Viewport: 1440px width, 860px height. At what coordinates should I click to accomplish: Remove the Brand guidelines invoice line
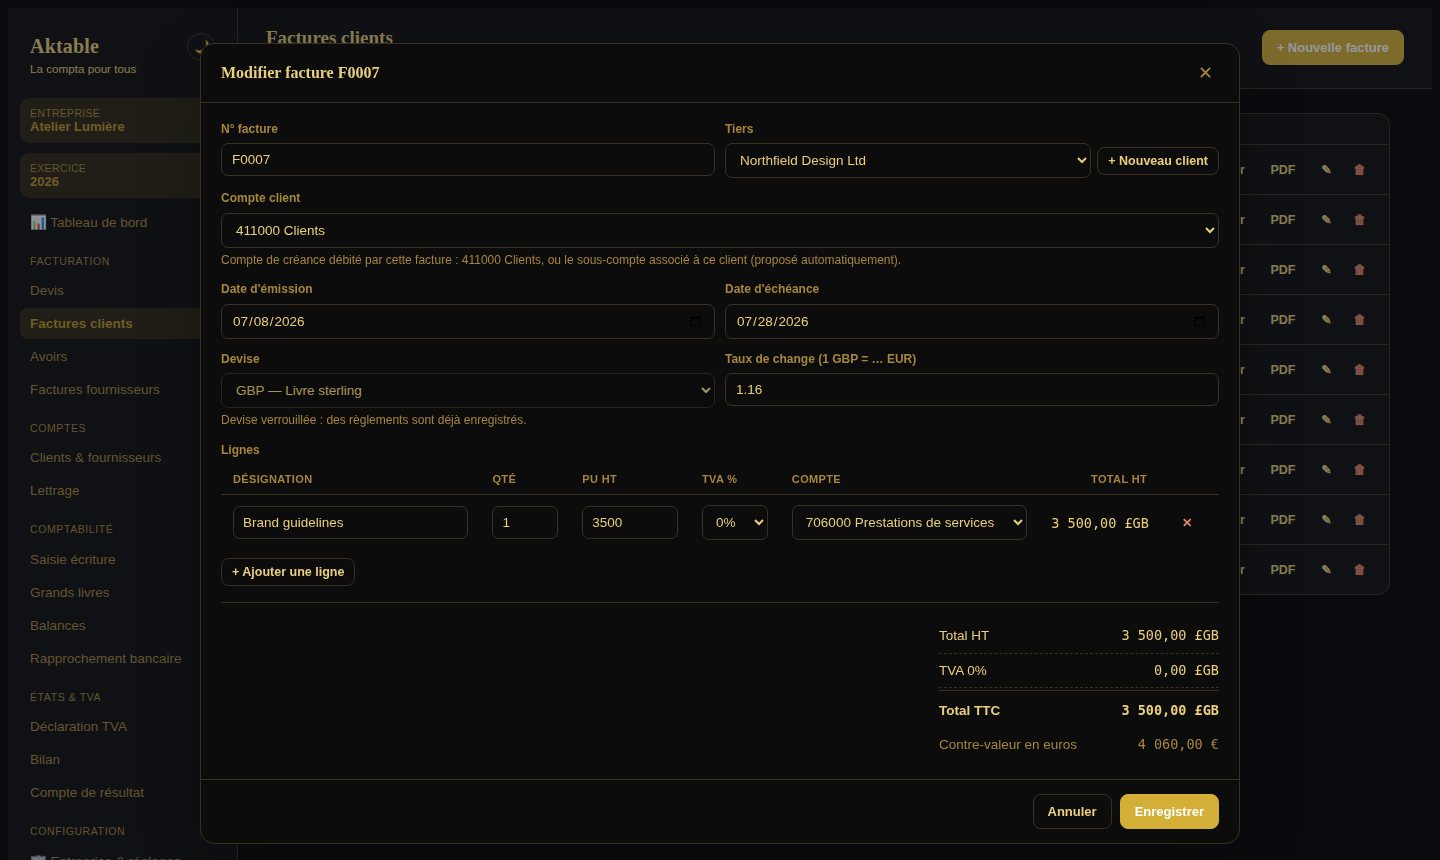click(1187, 523)
